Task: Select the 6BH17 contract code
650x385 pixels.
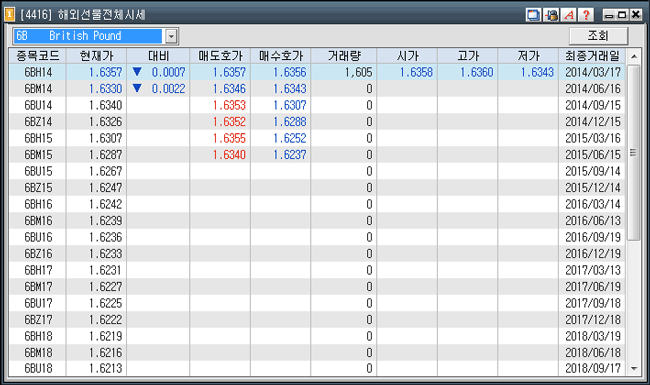Action: [38, 270]
